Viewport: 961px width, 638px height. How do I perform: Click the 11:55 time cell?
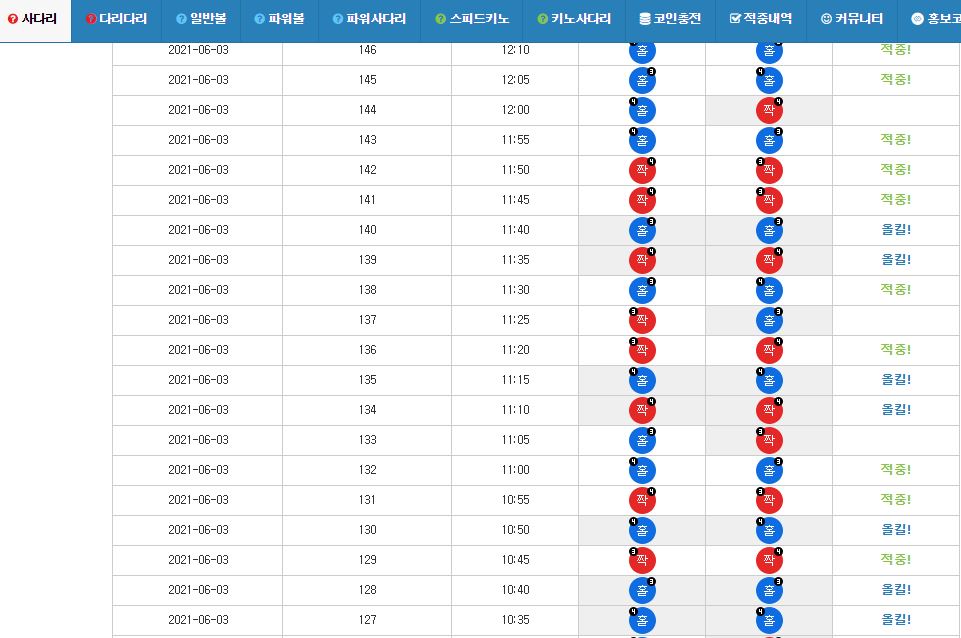click(x=515, y=140)
